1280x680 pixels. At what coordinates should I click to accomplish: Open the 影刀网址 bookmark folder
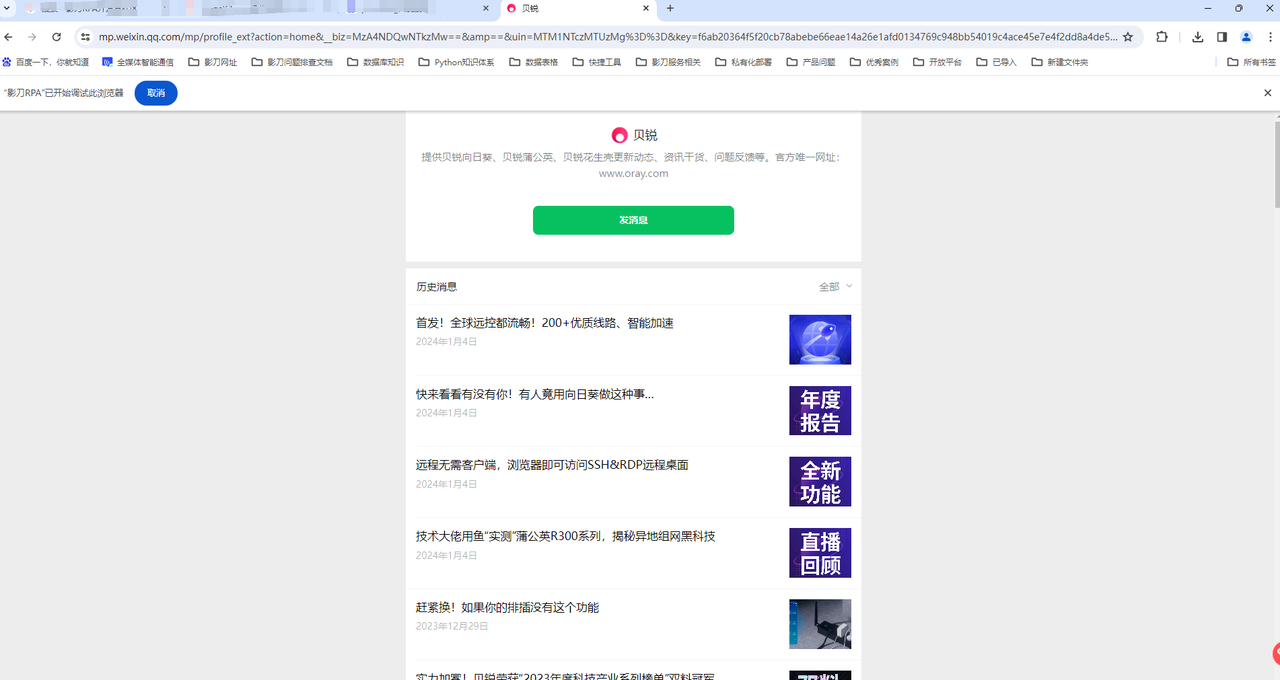click(213, 62)
